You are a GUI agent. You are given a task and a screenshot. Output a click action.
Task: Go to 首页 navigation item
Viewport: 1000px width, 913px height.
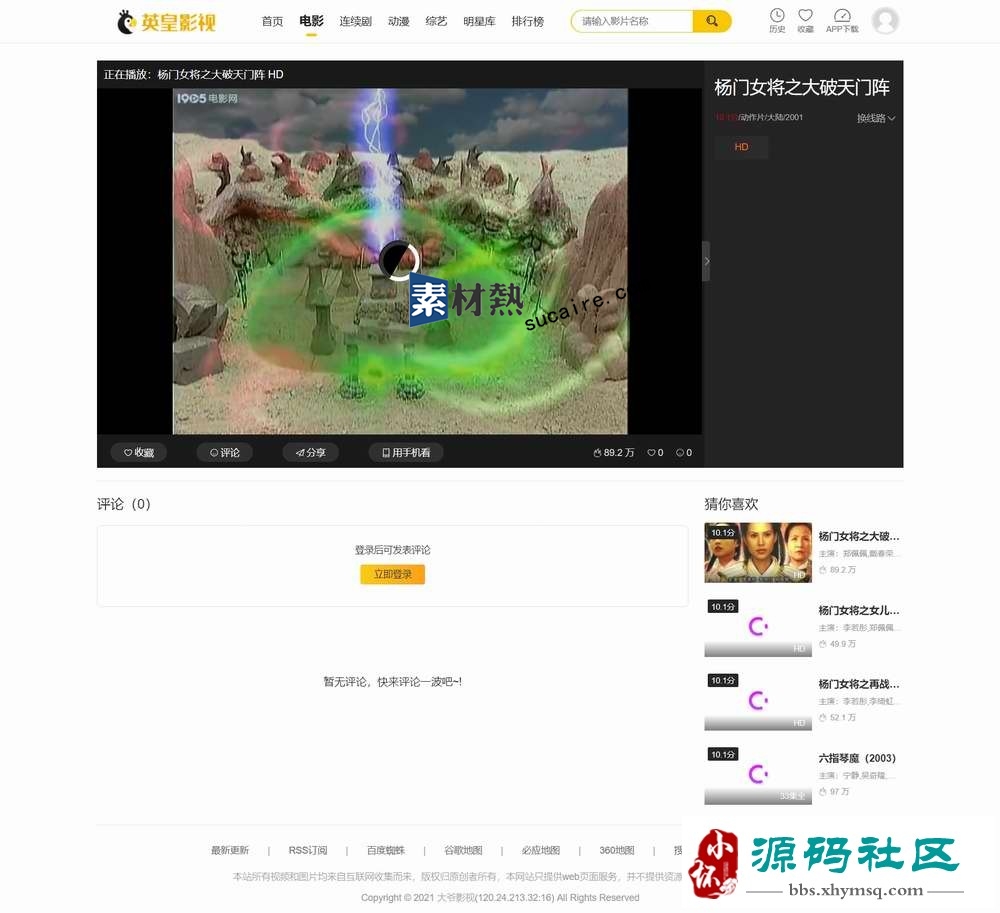pyautogui.click(x=272, y=22)
